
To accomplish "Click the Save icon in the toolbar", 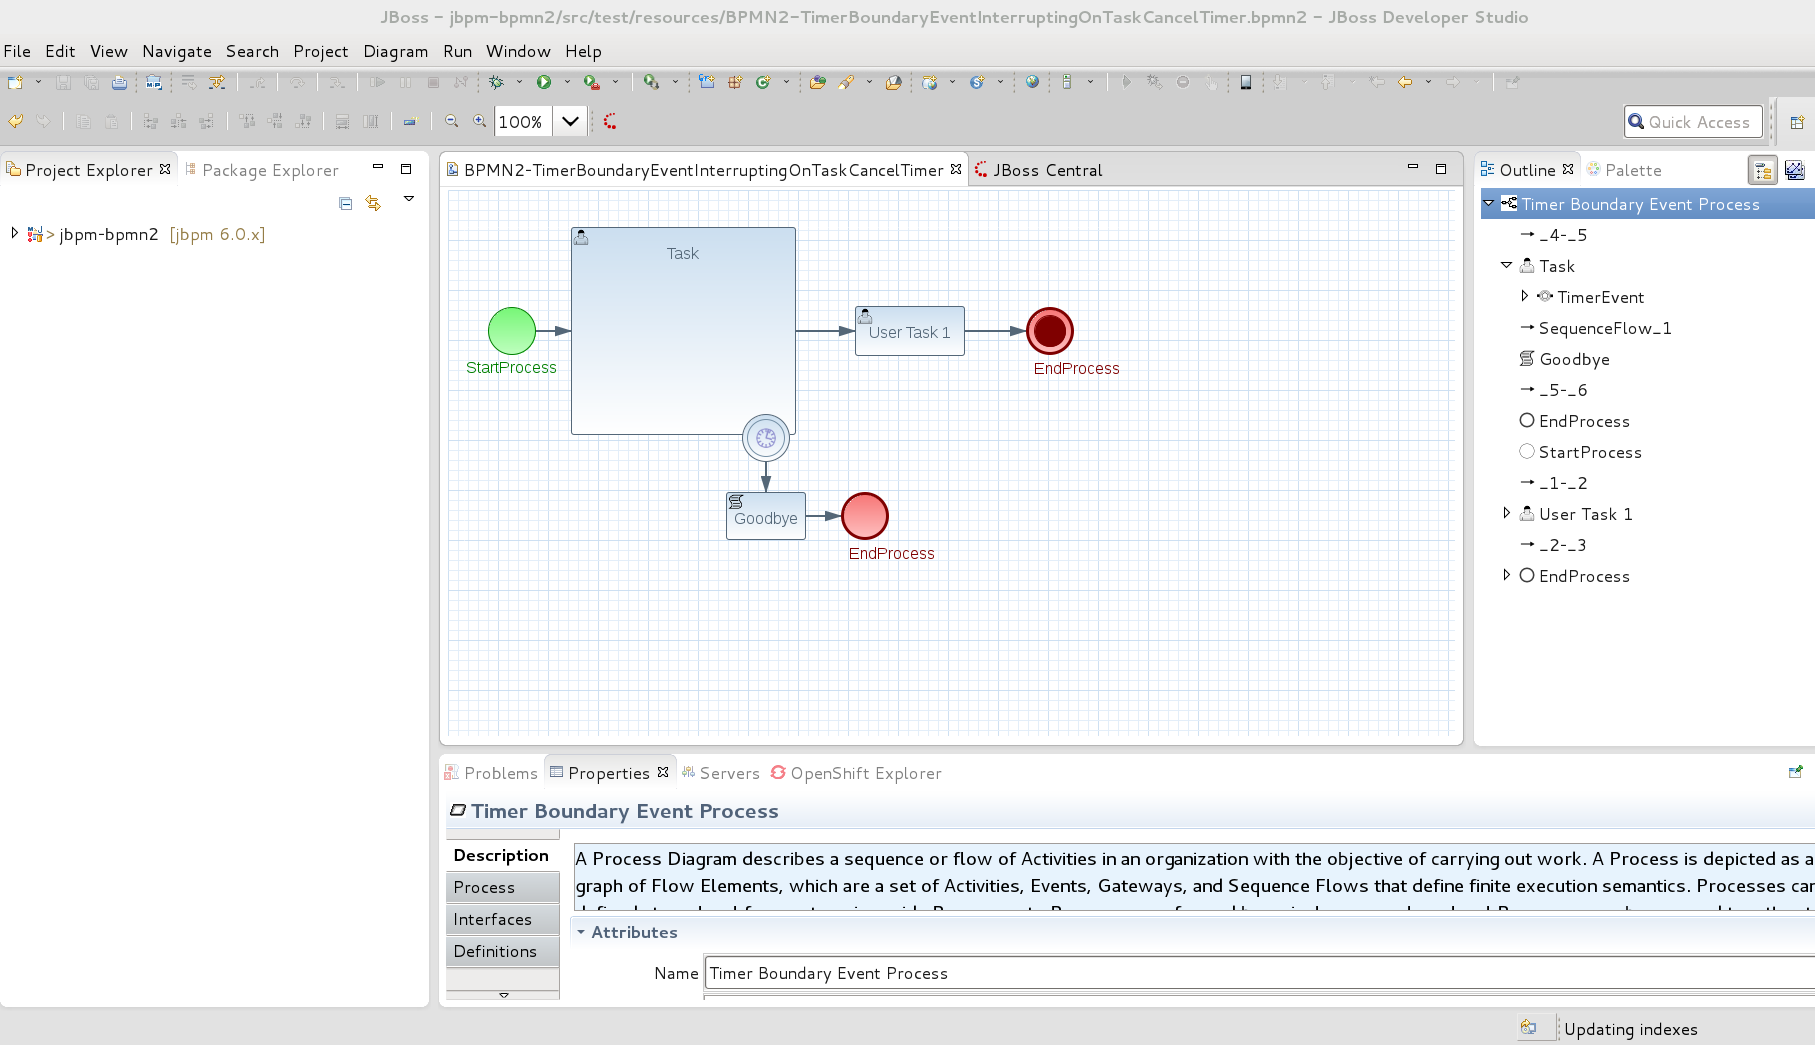I will click(63, 83).
